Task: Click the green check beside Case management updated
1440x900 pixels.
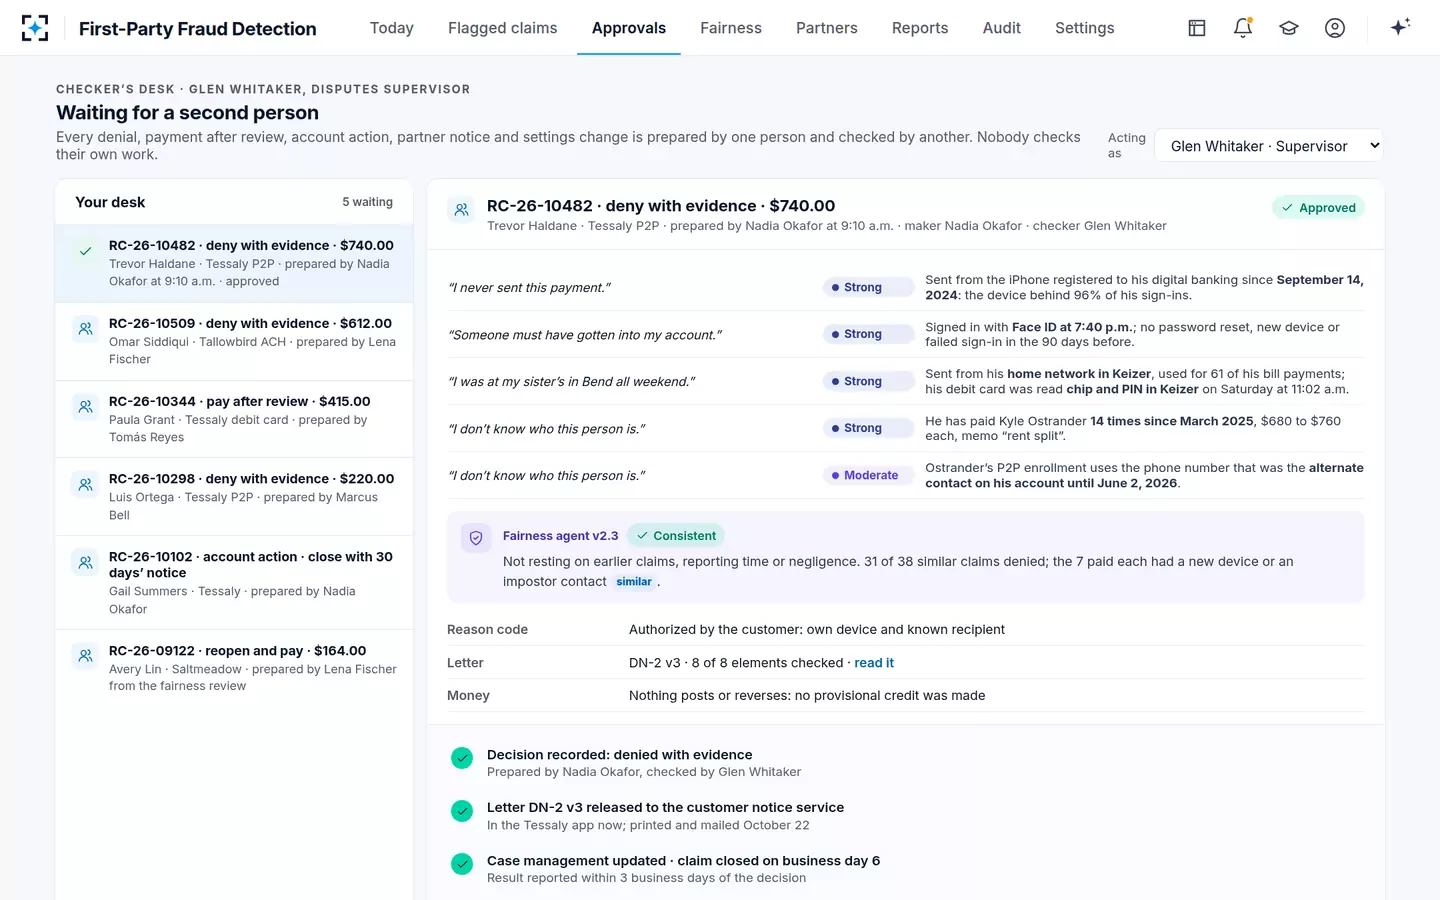Action: pos(462,864)
